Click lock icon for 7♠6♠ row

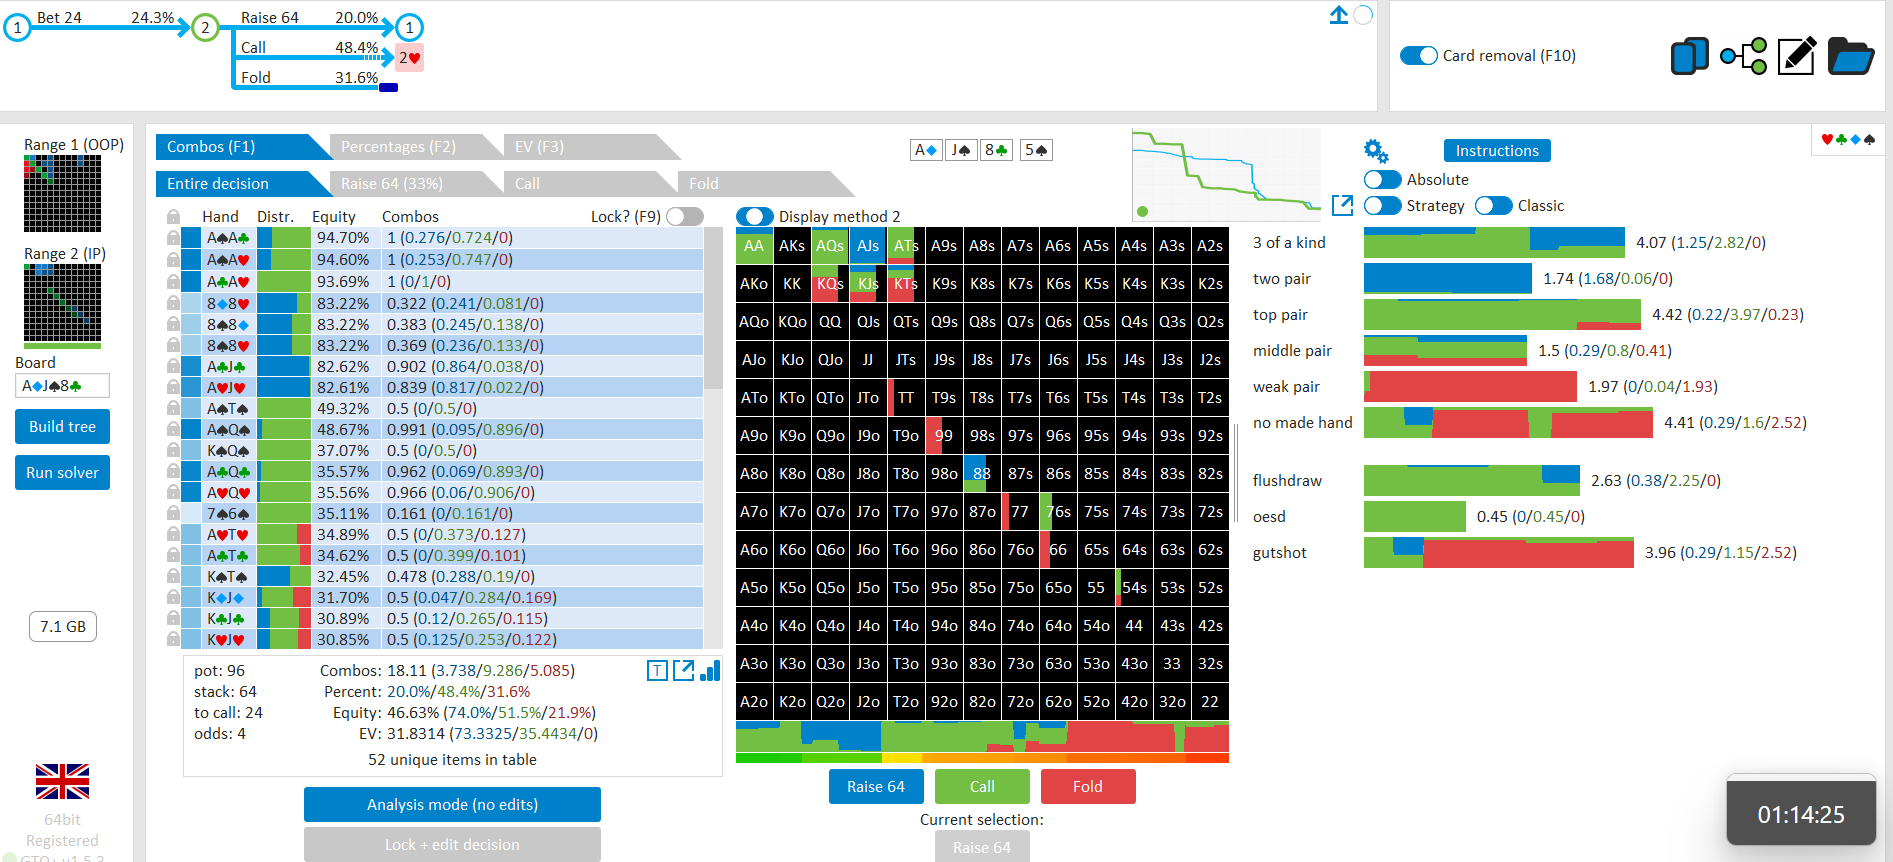tap(173, 513)
